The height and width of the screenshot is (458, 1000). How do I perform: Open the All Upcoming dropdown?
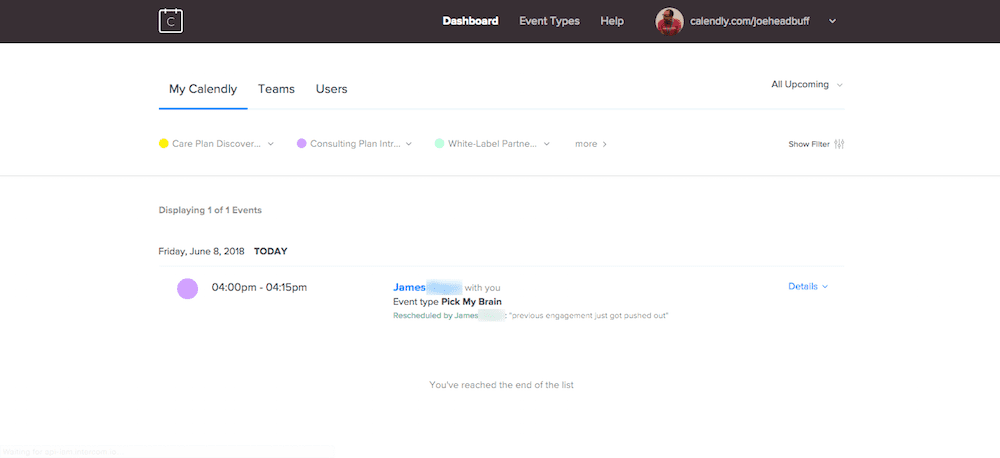tap(807, 84)
